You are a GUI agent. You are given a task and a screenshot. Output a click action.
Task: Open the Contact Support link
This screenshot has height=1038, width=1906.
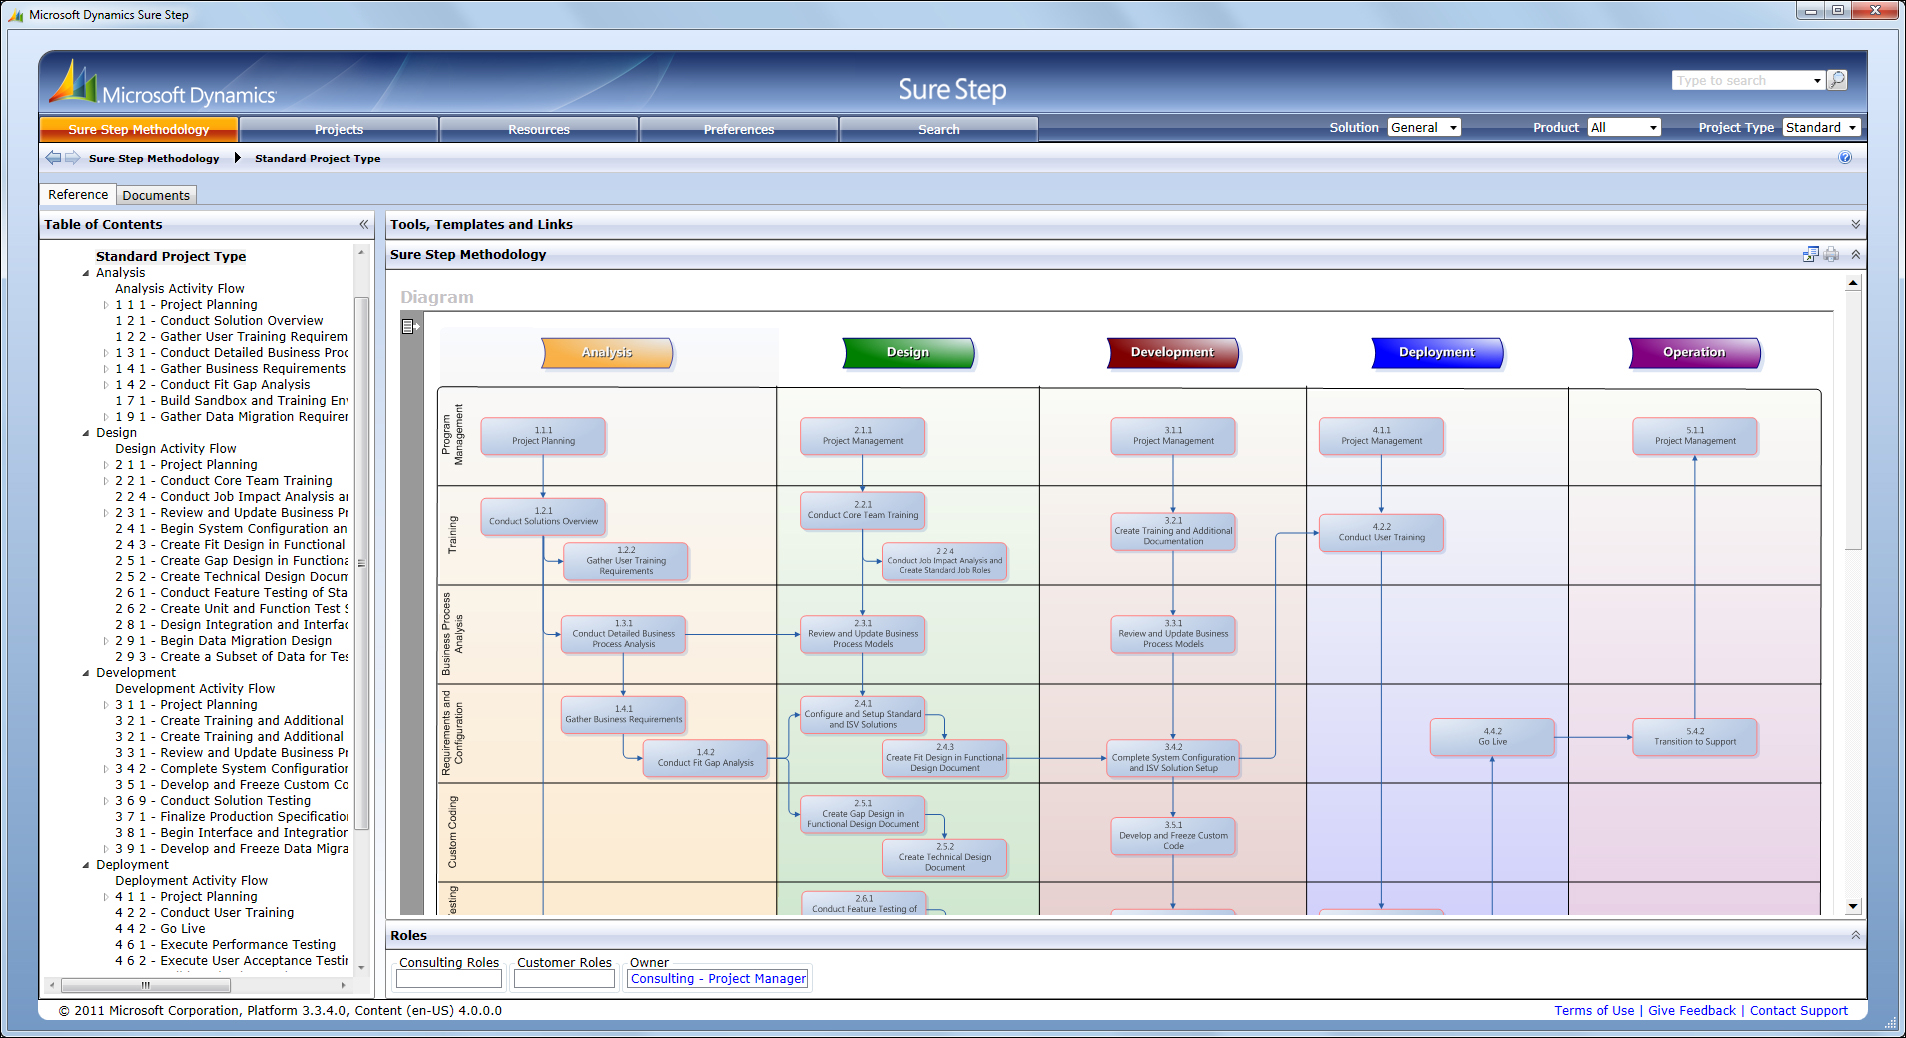(1799, 1010)
